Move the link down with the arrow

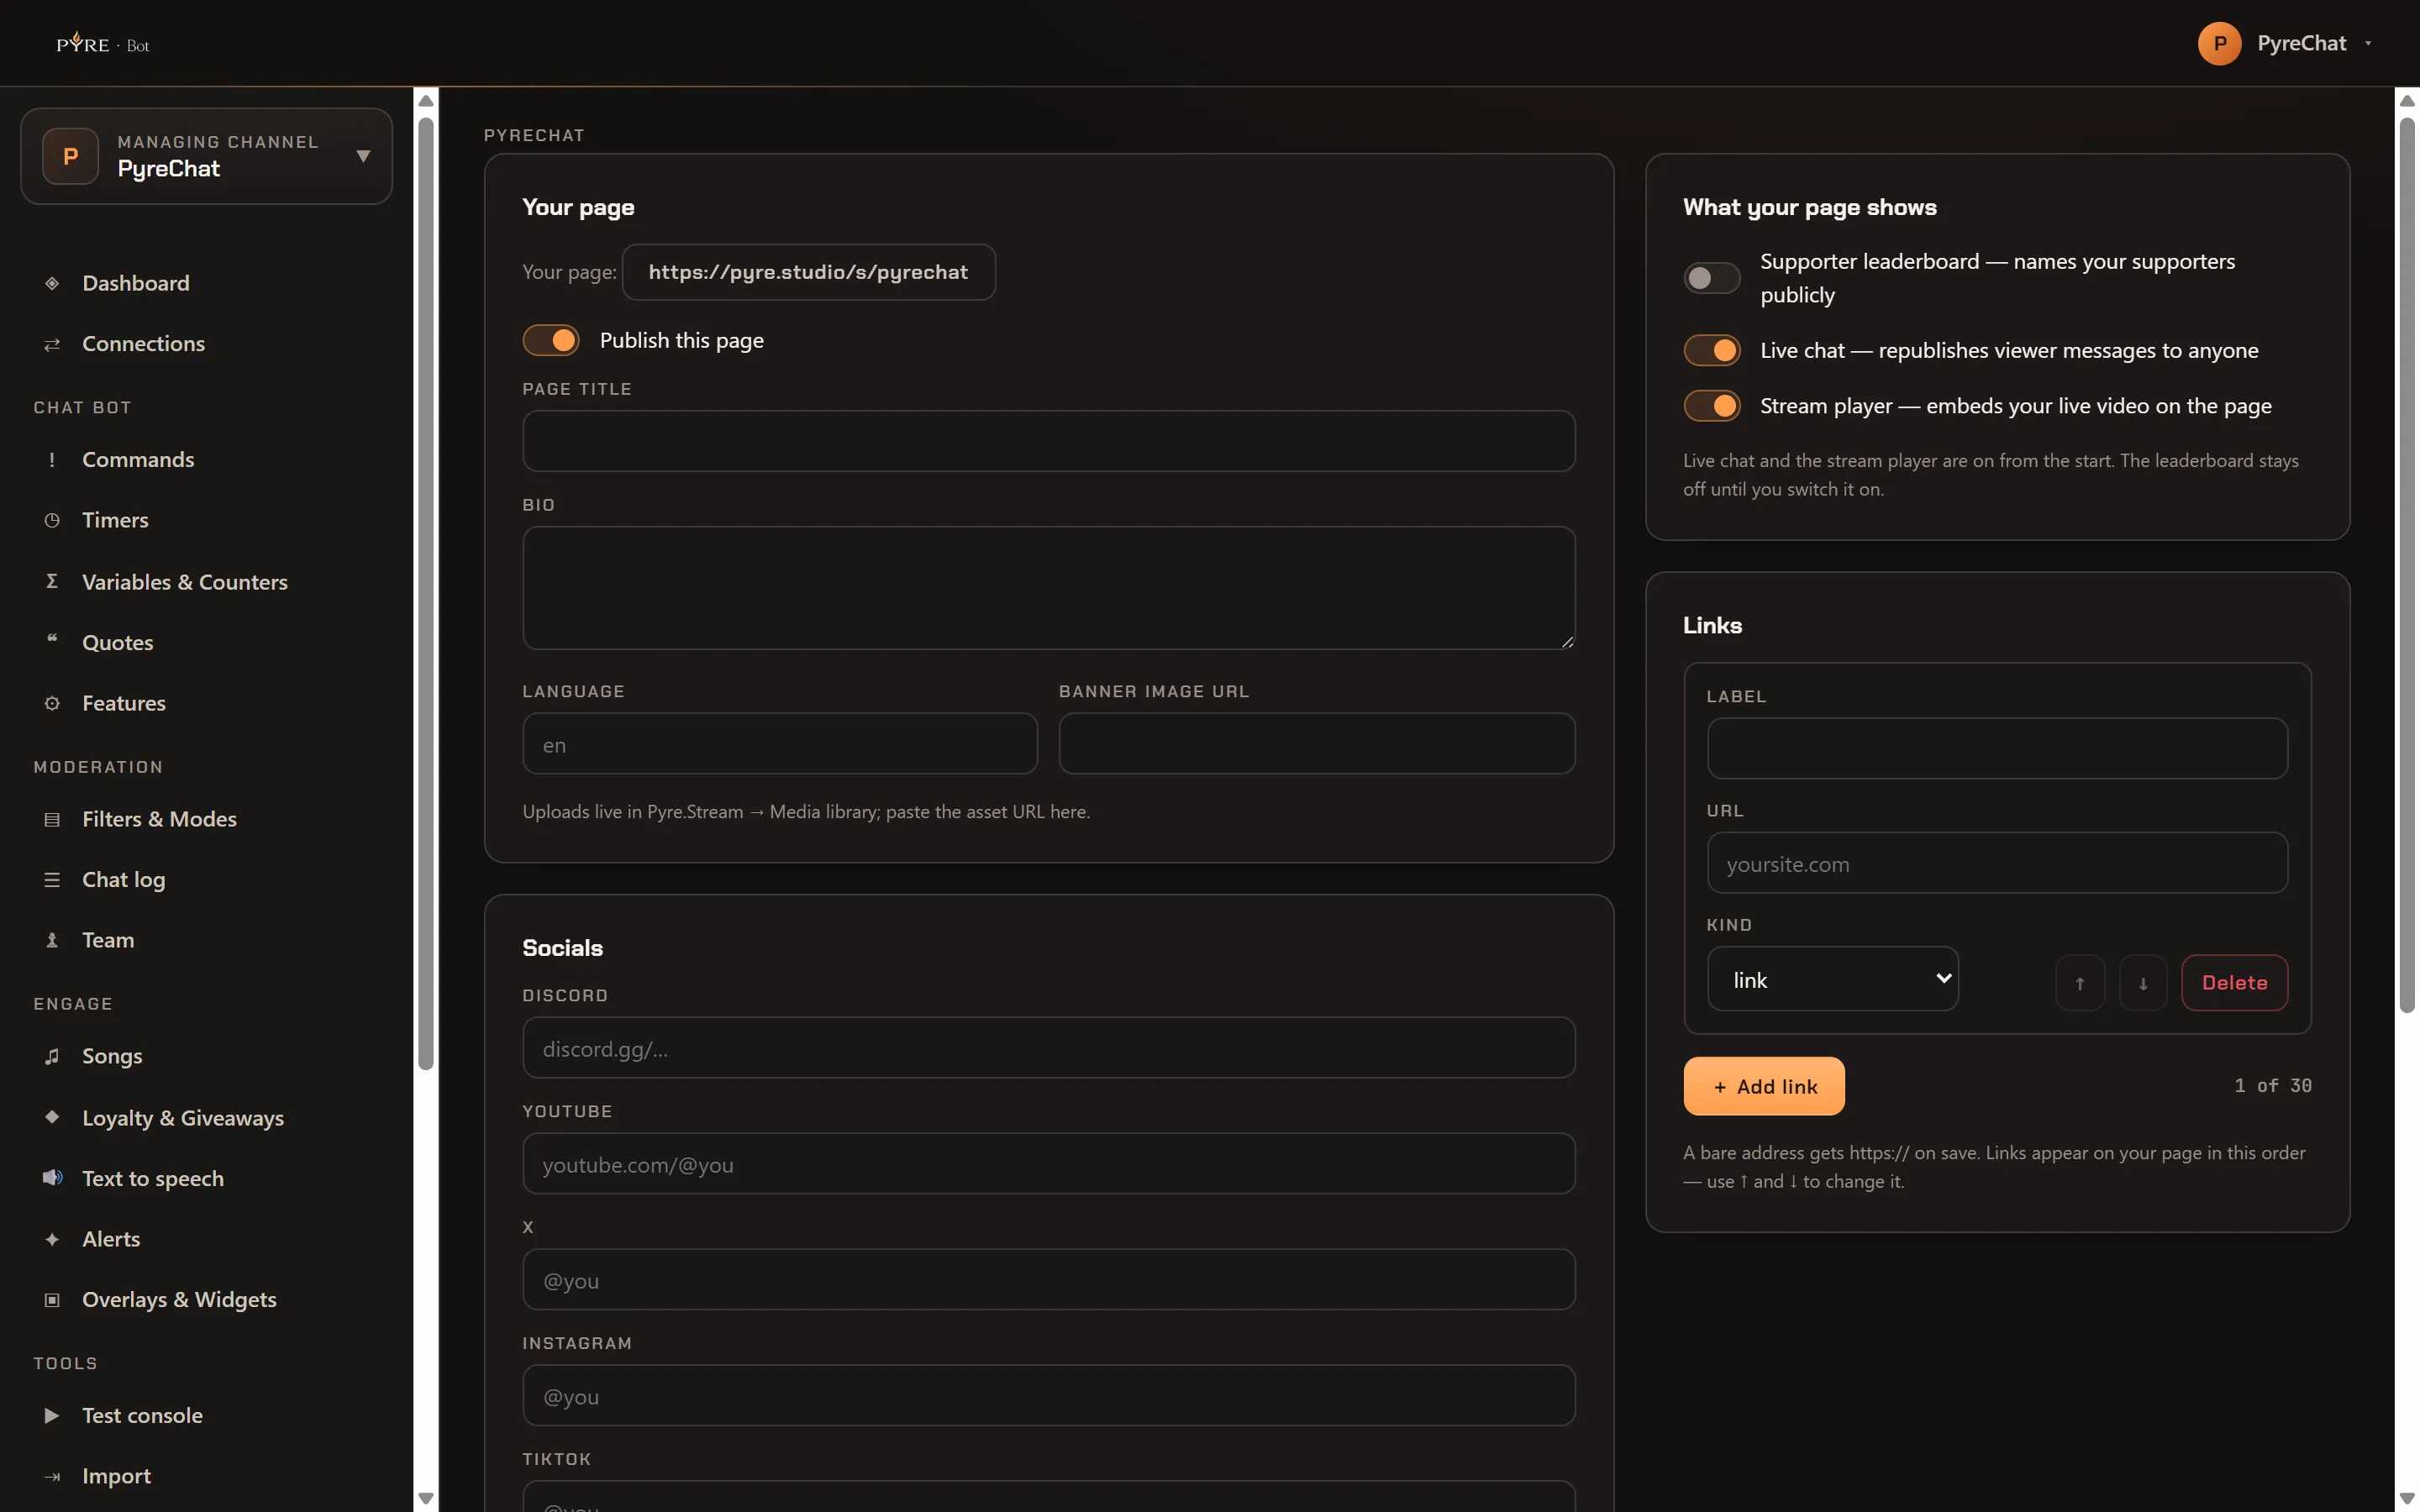tap(2143, 983)
